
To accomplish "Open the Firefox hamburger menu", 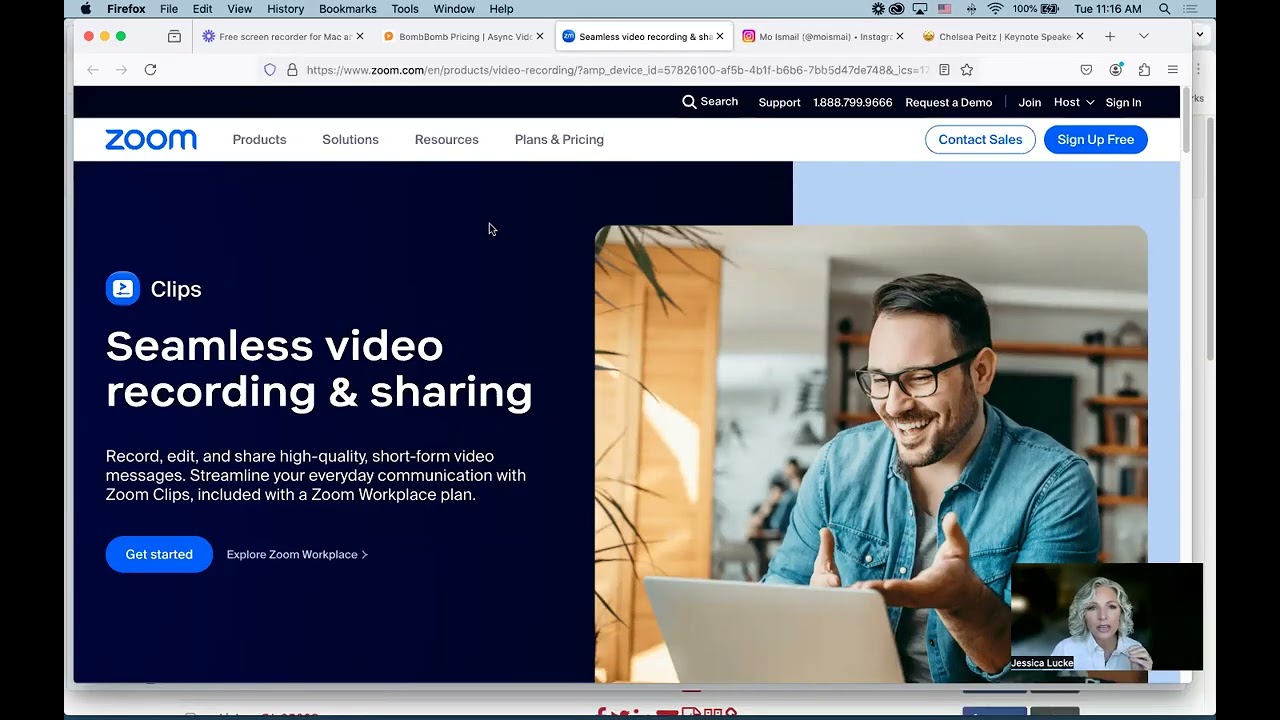I will (1173, 70).
